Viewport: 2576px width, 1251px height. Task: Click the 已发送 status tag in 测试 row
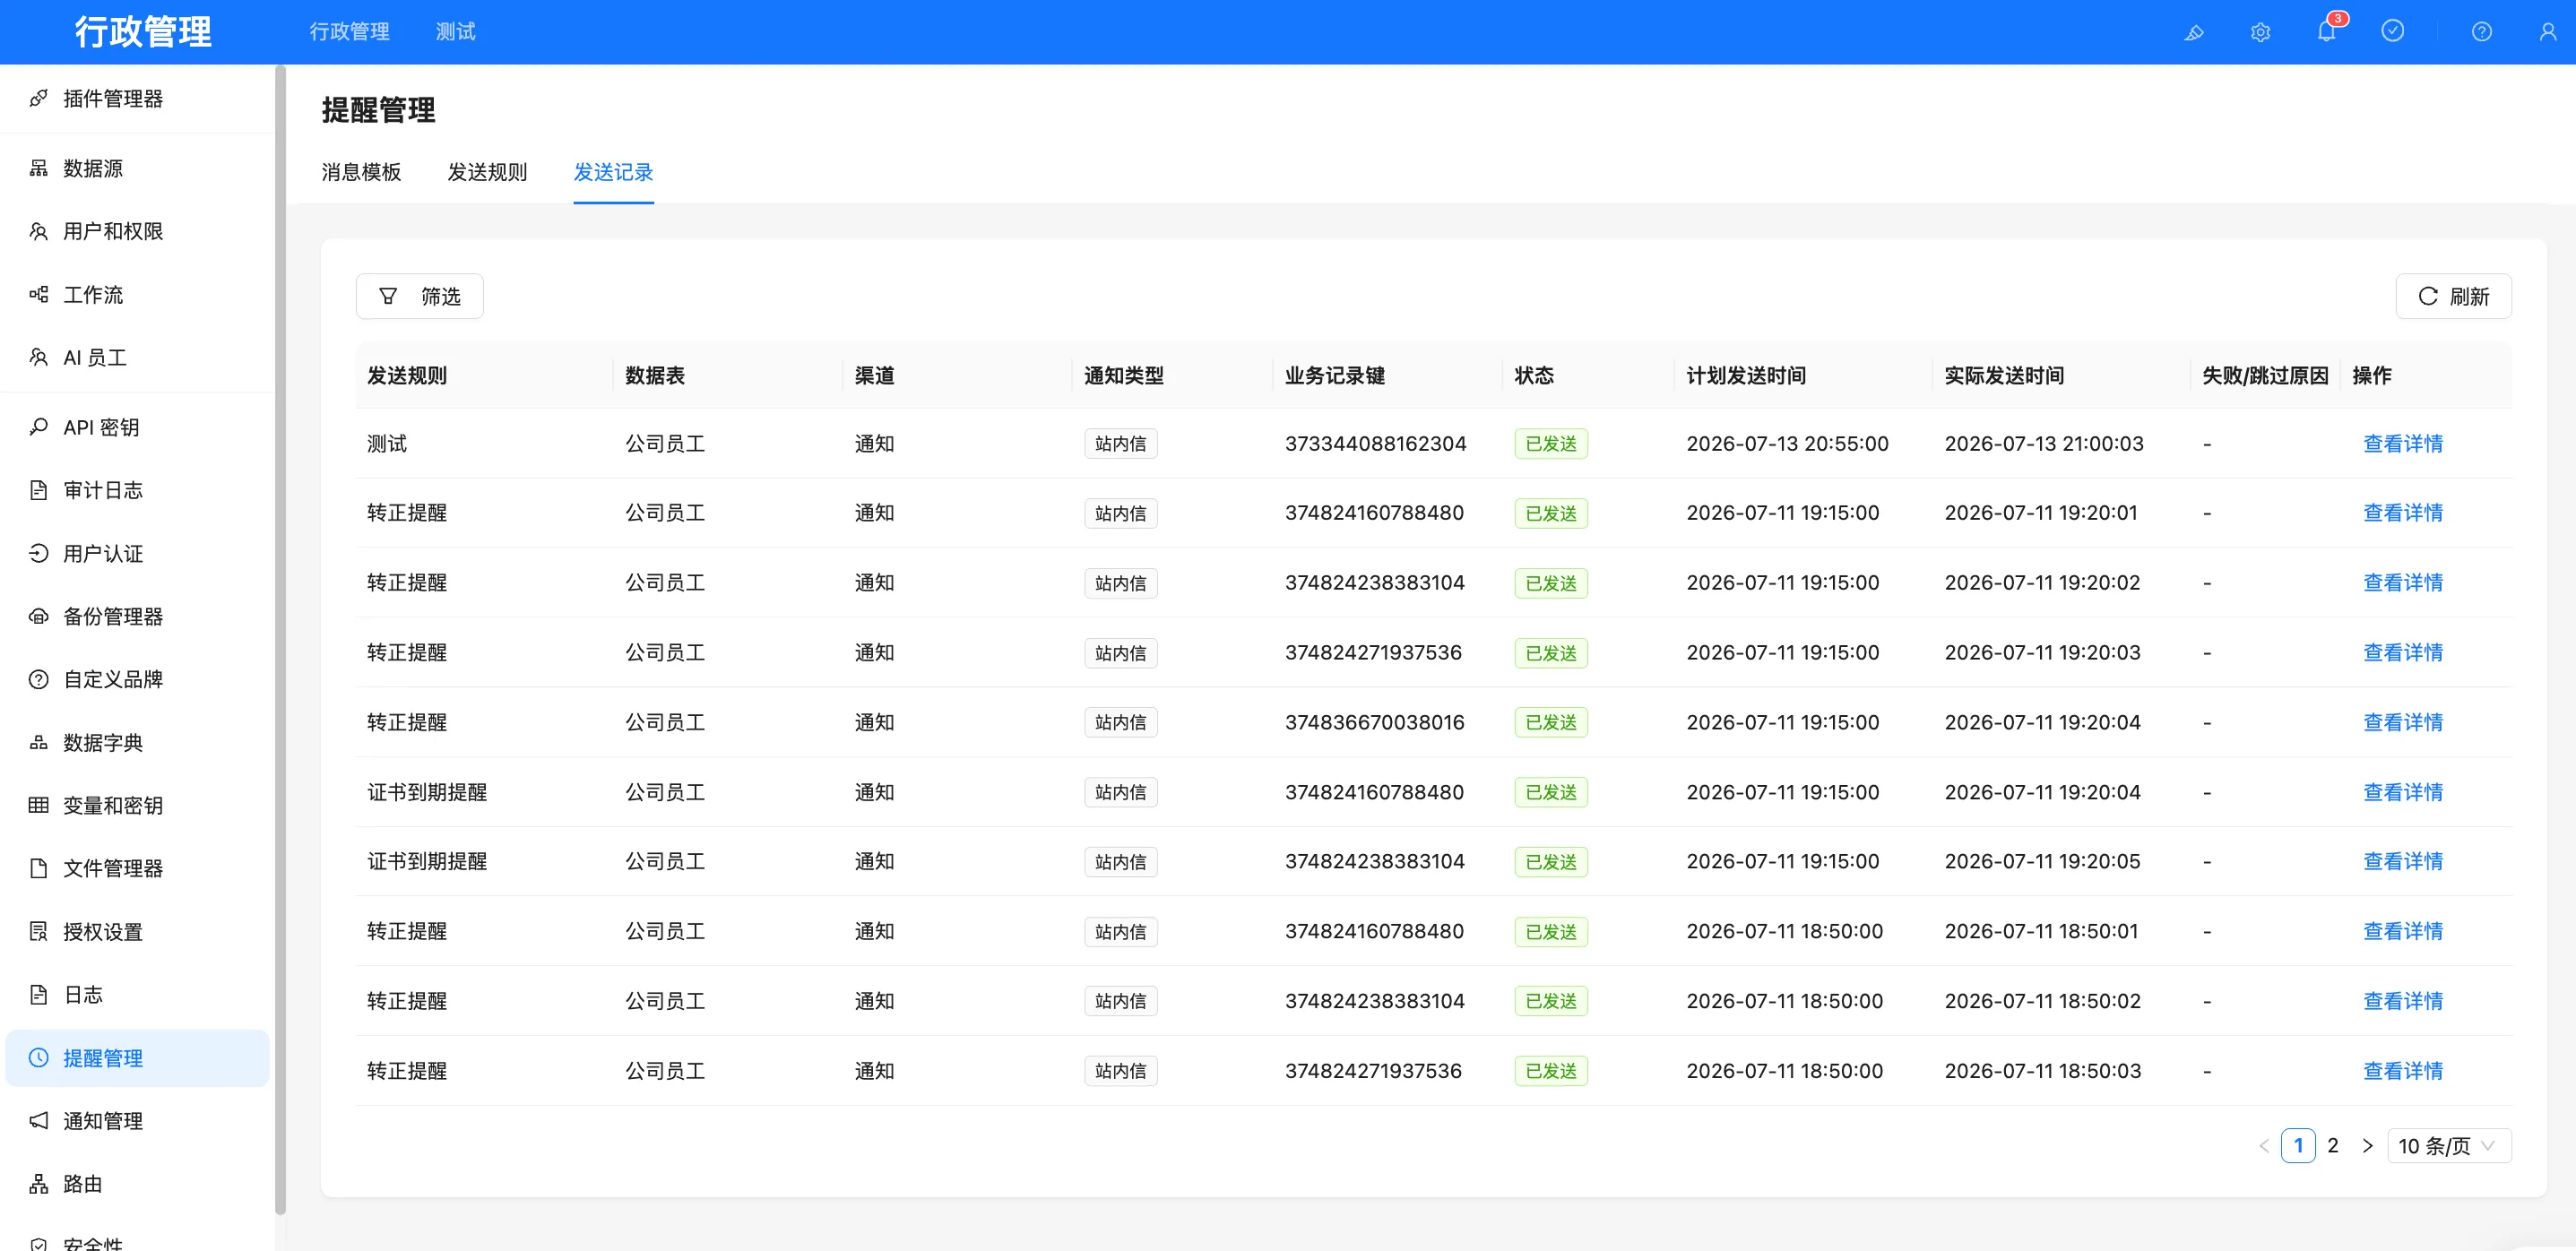1550,443
